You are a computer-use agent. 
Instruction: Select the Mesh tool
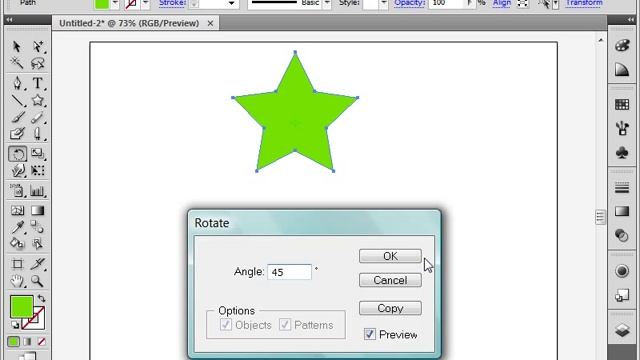tap(17, 211)
